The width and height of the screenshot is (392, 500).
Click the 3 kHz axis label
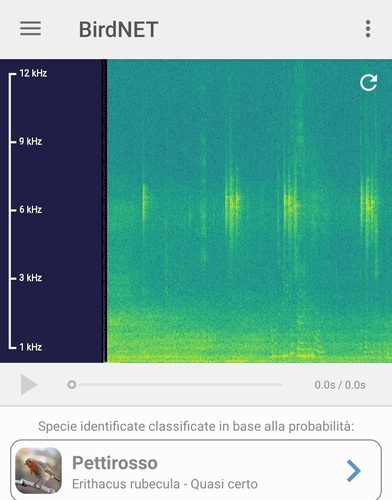coord(30,278)
